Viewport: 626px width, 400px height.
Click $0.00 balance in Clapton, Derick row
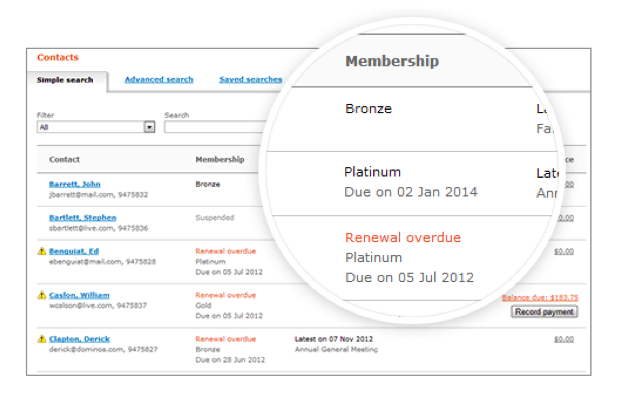(x=563, y=339)
